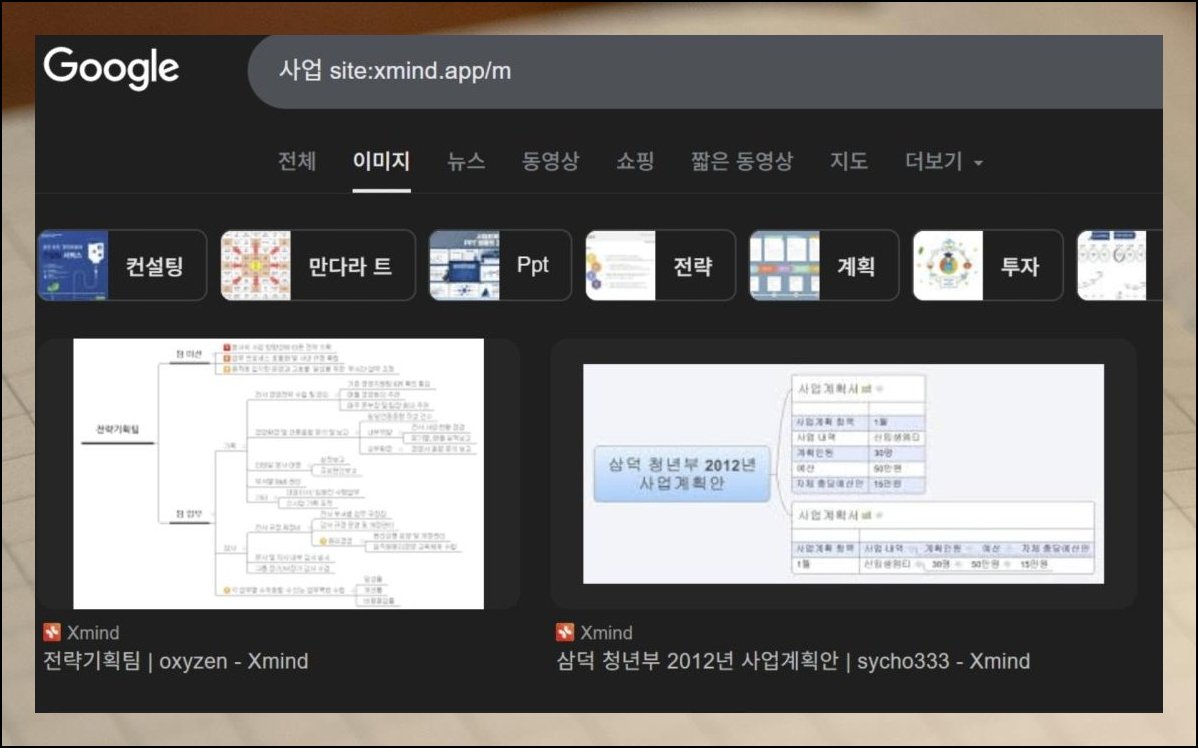
Task: Switch to the 지도 tab
Action: click(849, 161)
